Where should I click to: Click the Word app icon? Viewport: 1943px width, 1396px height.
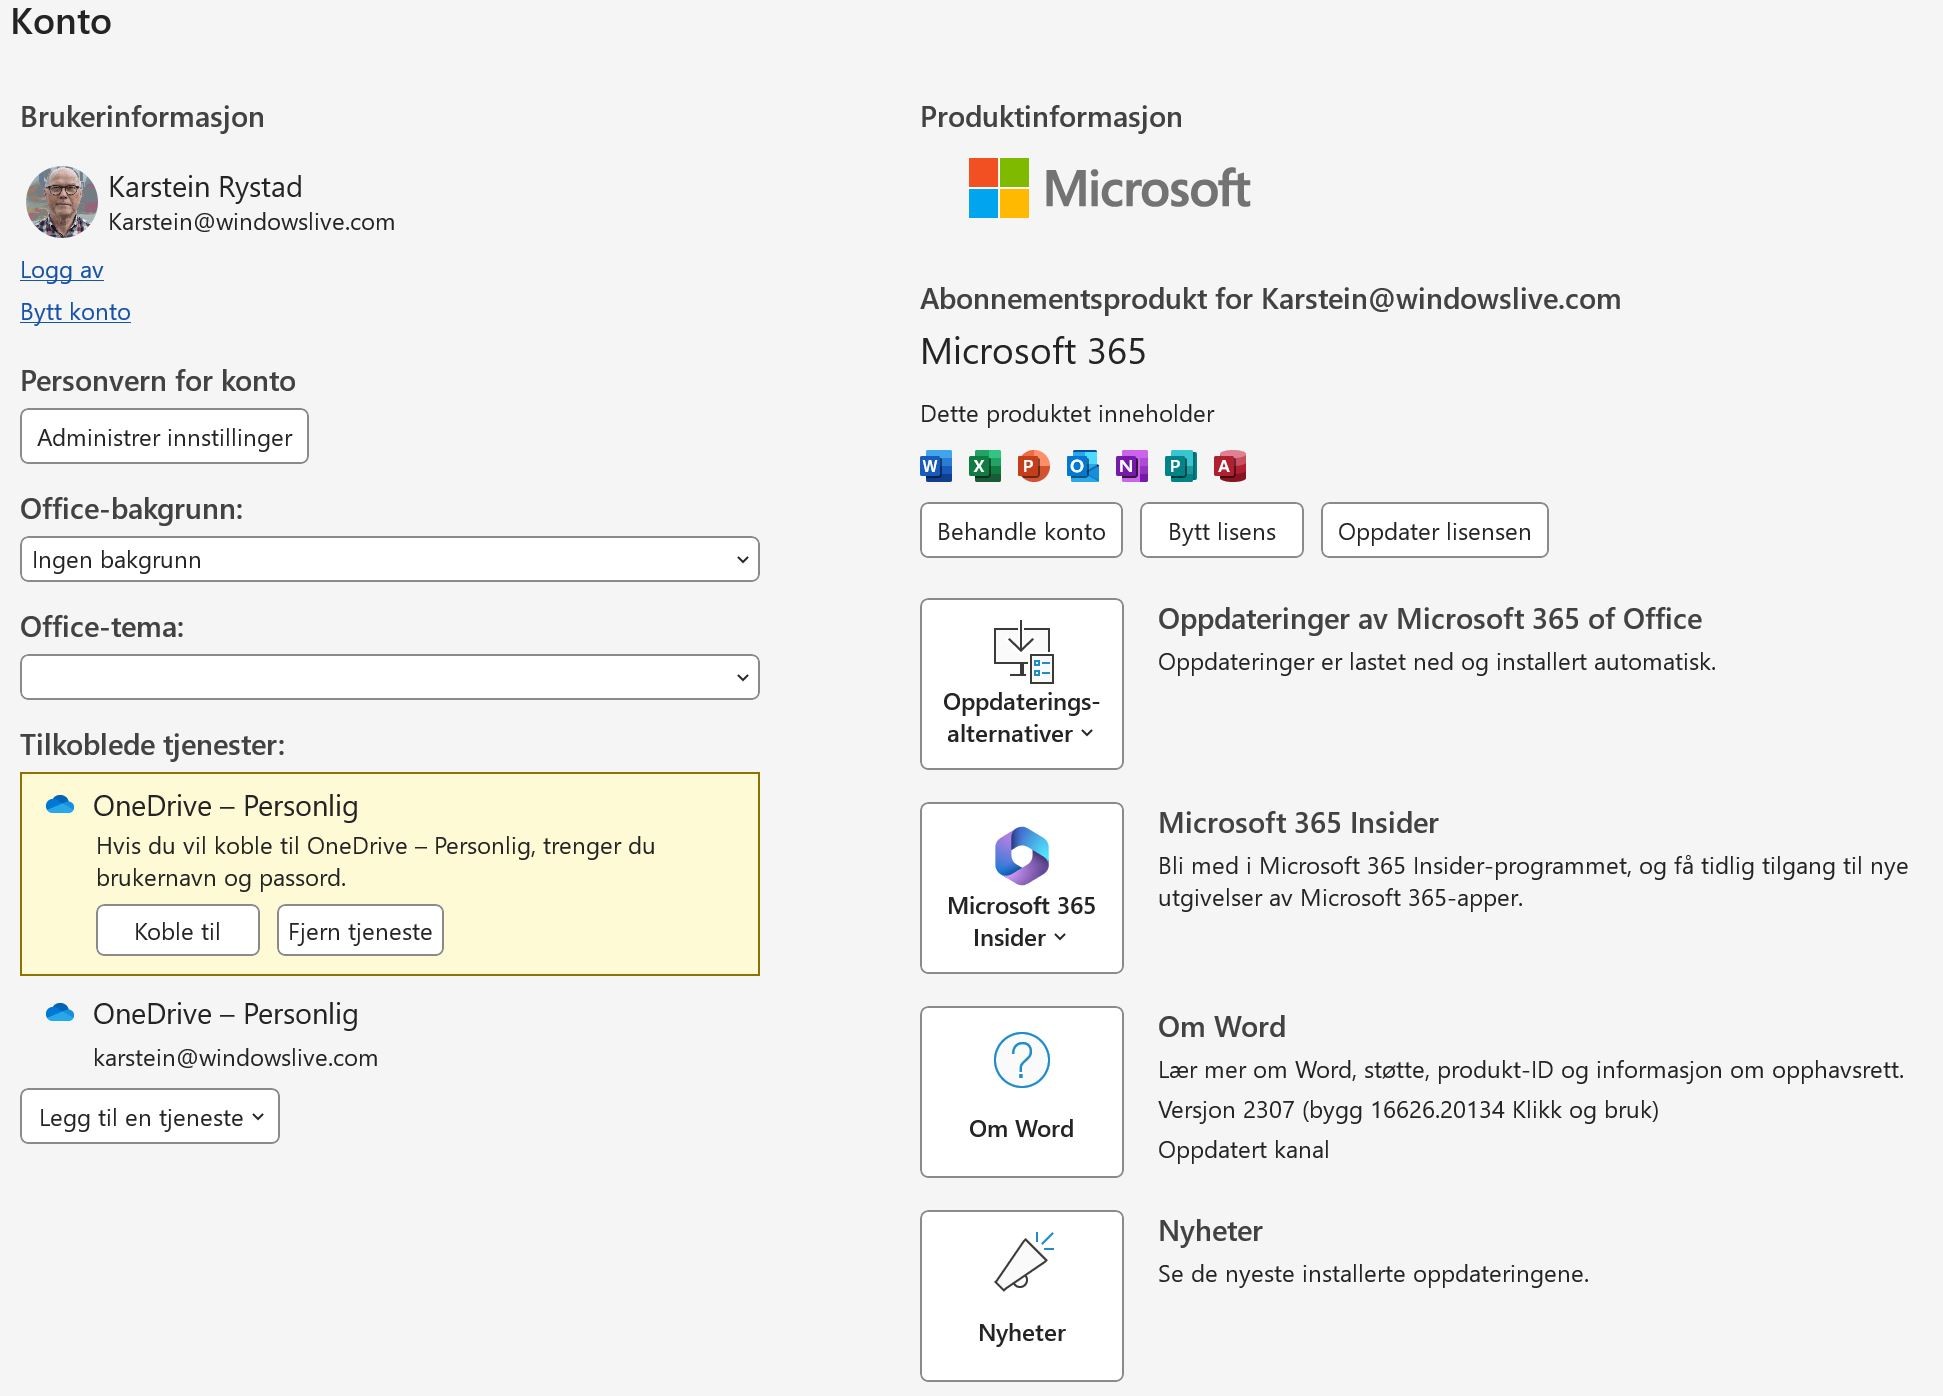click(x=935, y=466)
